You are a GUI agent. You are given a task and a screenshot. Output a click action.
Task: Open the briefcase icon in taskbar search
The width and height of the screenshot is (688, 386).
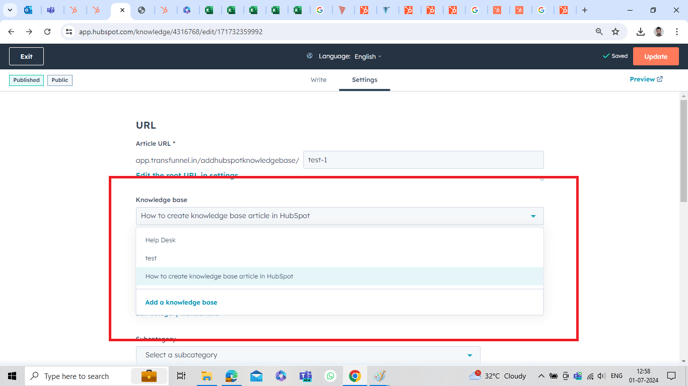click(149, 376)
